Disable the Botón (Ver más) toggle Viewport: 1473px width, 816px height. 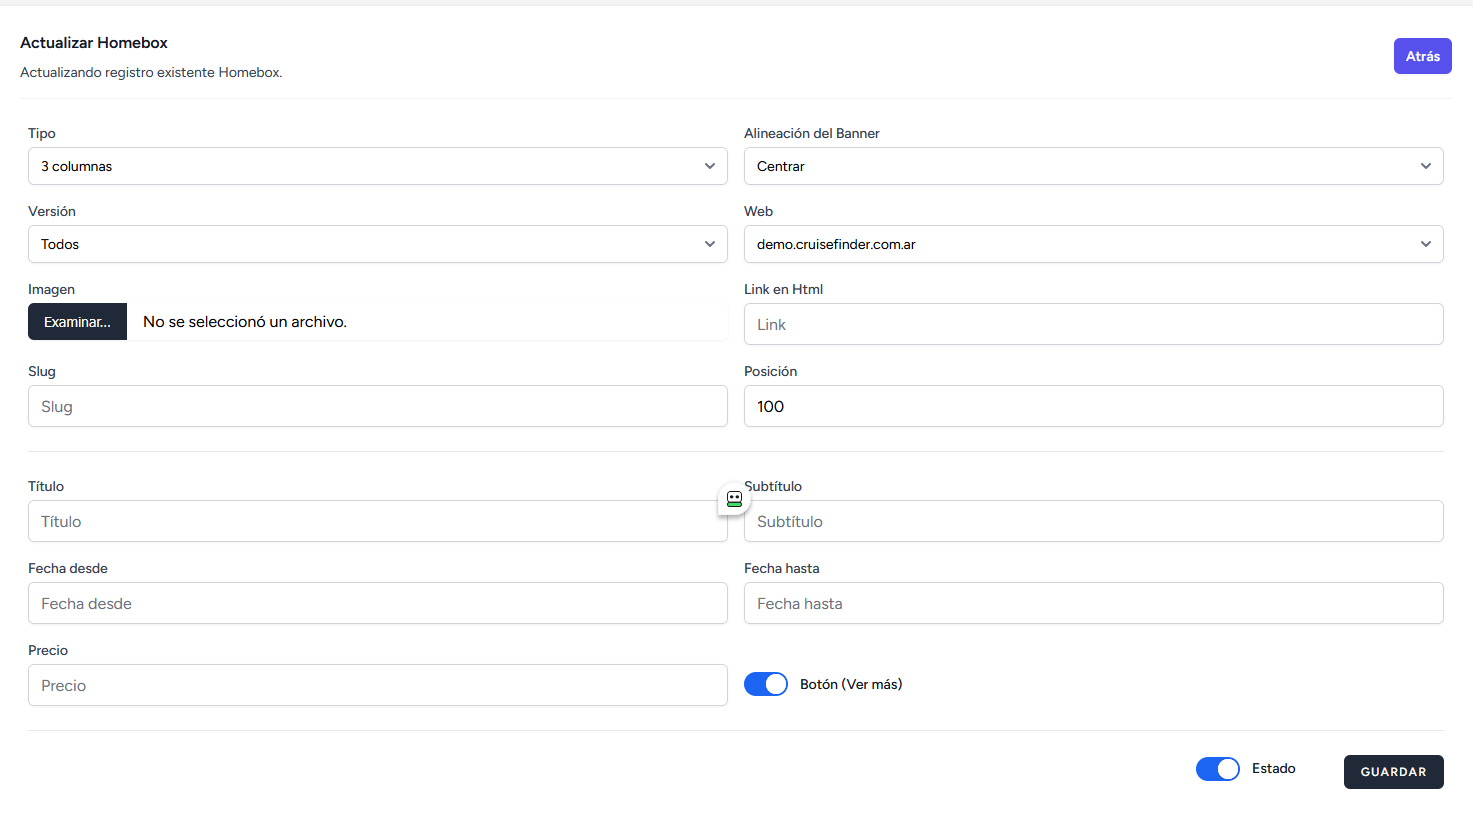click(x=766, y=684)
